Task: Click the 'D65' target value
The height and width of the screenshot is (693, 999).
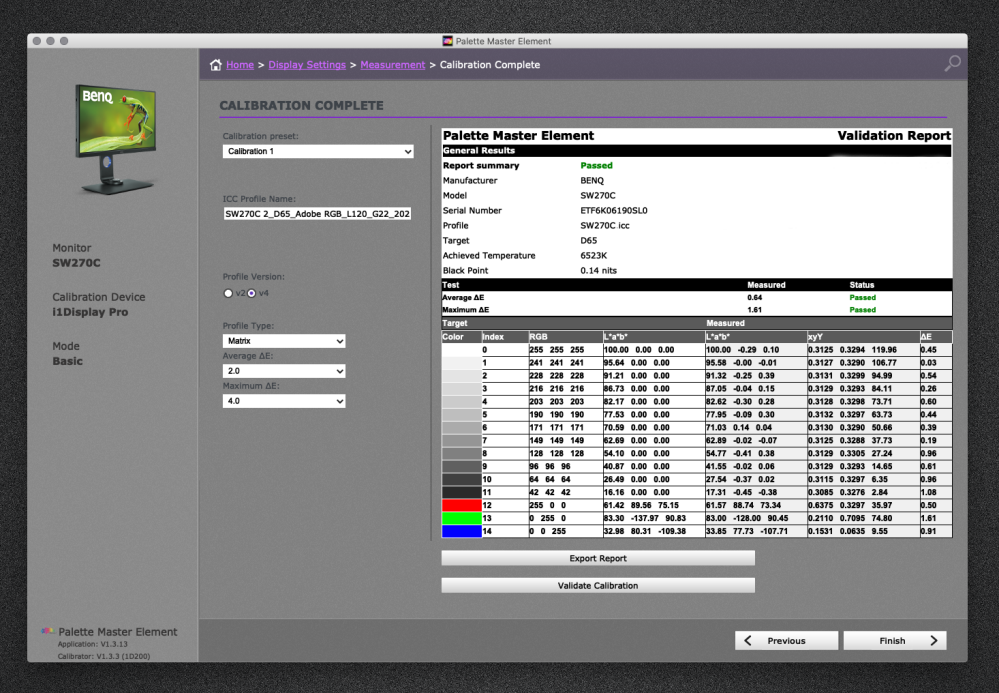Action: tap(589, 240)
